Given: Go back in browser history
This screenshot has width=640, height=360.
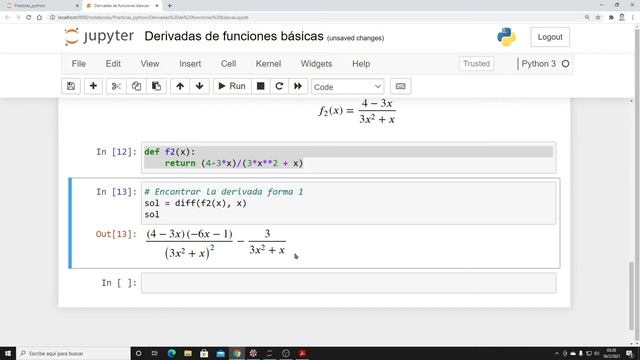Looking at the screenshot, I should pos(7,18).
